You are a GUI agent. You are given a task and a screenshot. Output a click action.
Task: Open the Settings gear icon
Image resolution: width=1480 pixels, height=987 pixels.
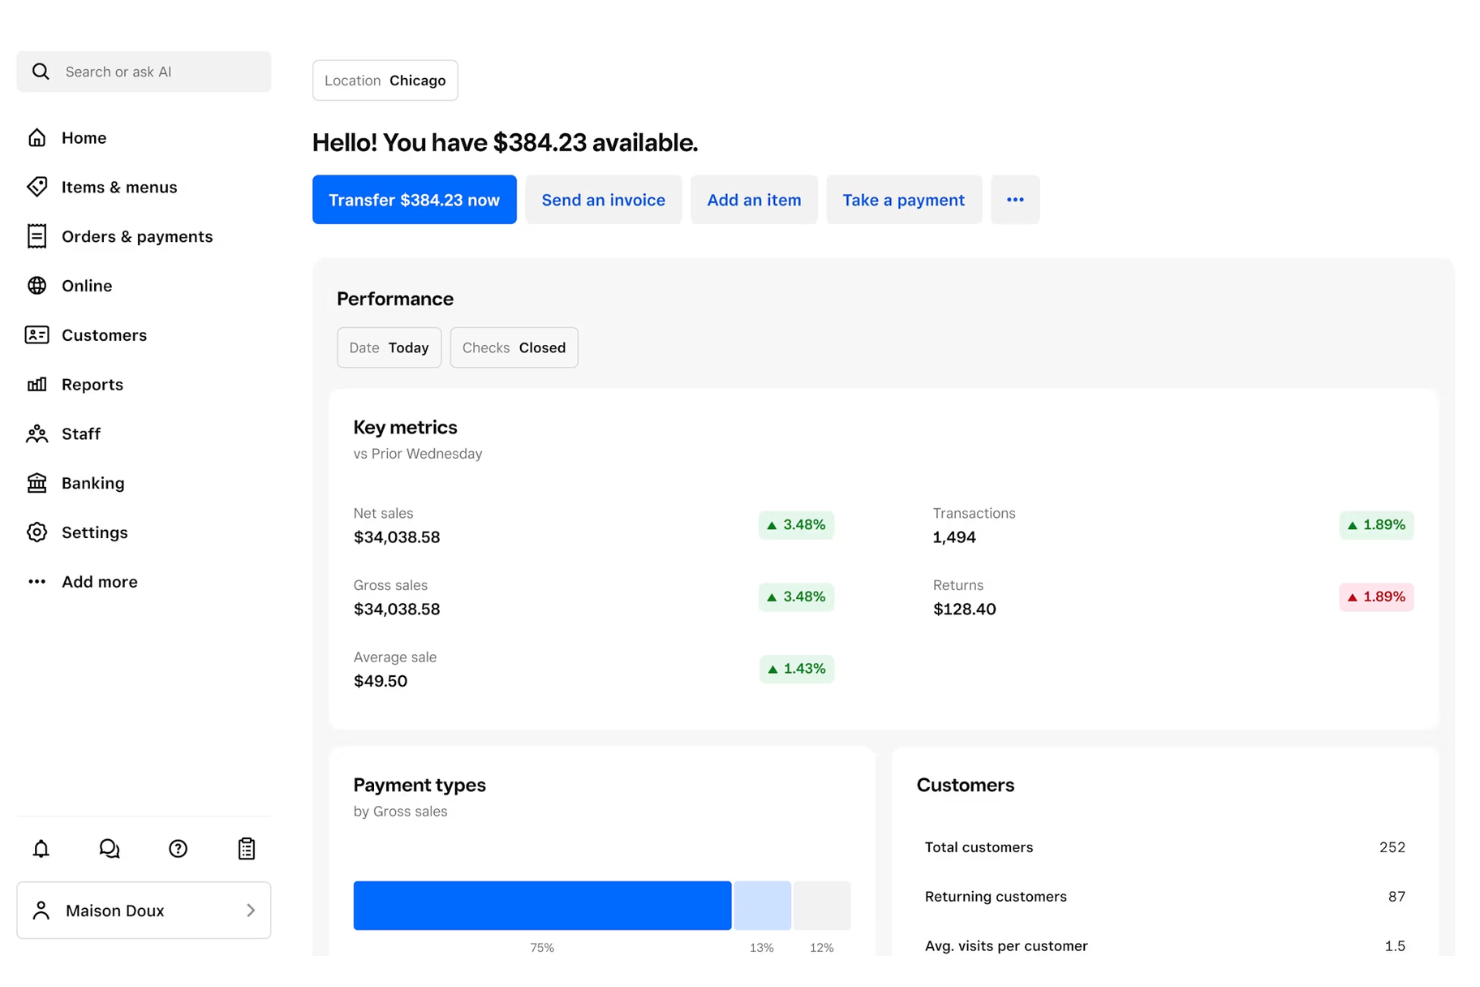(37, 532)
